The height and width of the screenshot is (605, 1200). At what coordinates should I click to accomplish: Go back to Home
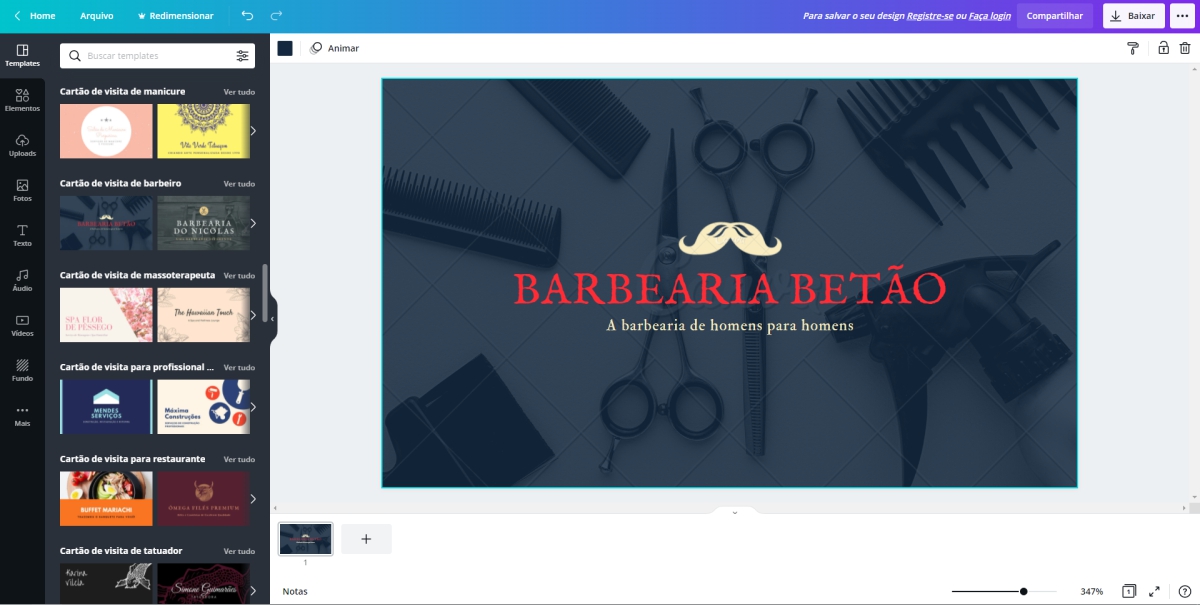(34, 16)
